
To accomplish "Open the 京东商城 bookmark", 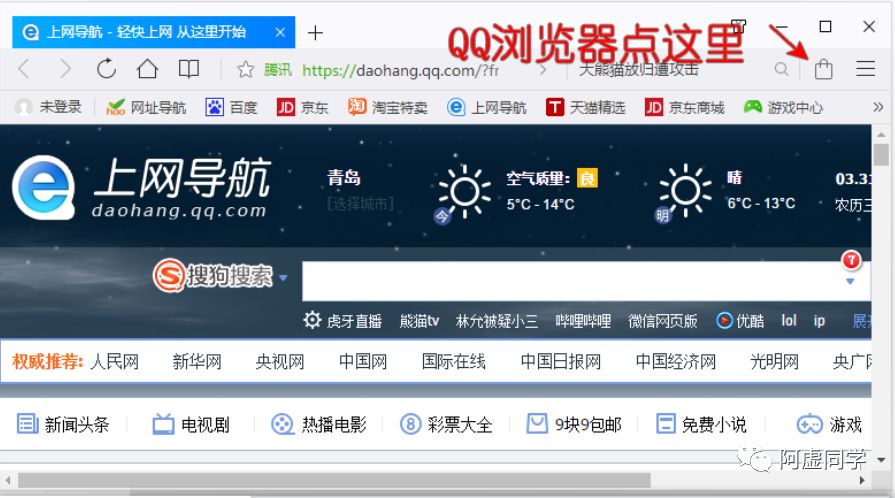I will tap(684, 107).
